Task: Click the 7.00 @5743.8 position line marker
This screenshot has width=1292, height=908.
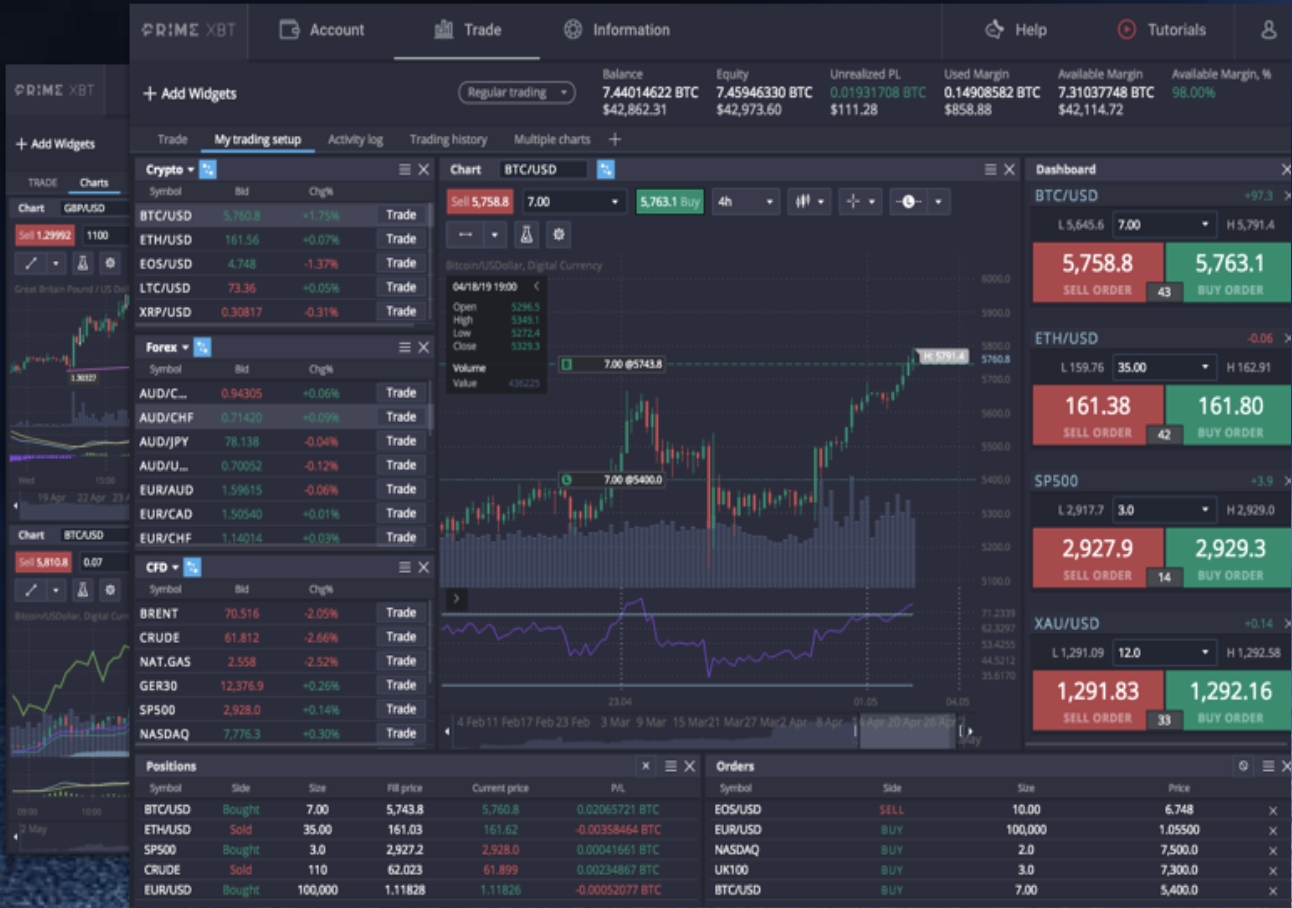Action: [x=611, y=364]
